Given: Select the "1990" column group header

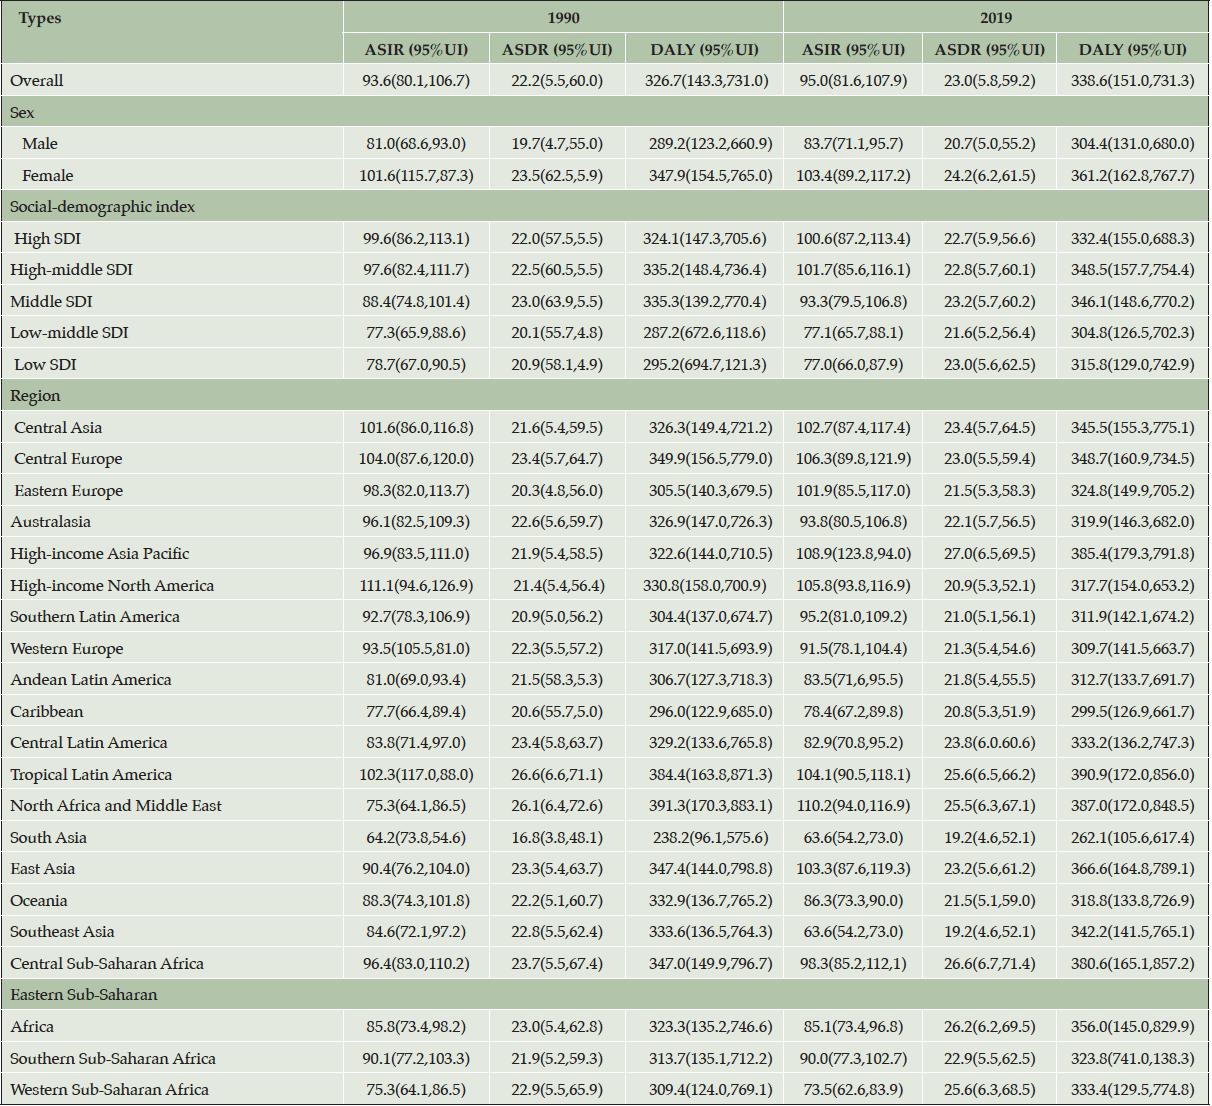Looking at the screenshot, I should click(x=563, y=18).
